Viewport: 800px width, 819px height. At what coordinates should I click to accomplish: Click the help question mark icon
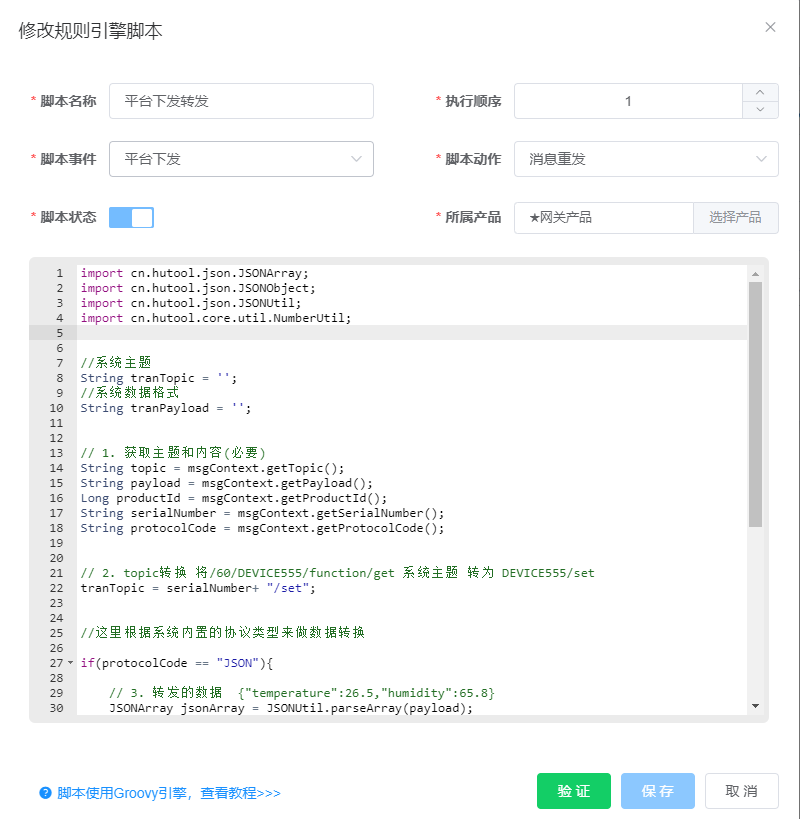click(45, 793)
